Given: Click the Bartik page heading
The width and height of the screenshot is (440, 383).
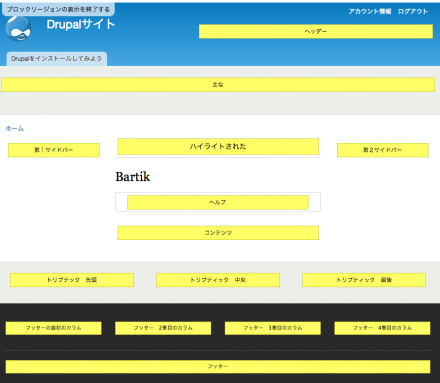Looking at the screenshot, I should click(133, 177).
